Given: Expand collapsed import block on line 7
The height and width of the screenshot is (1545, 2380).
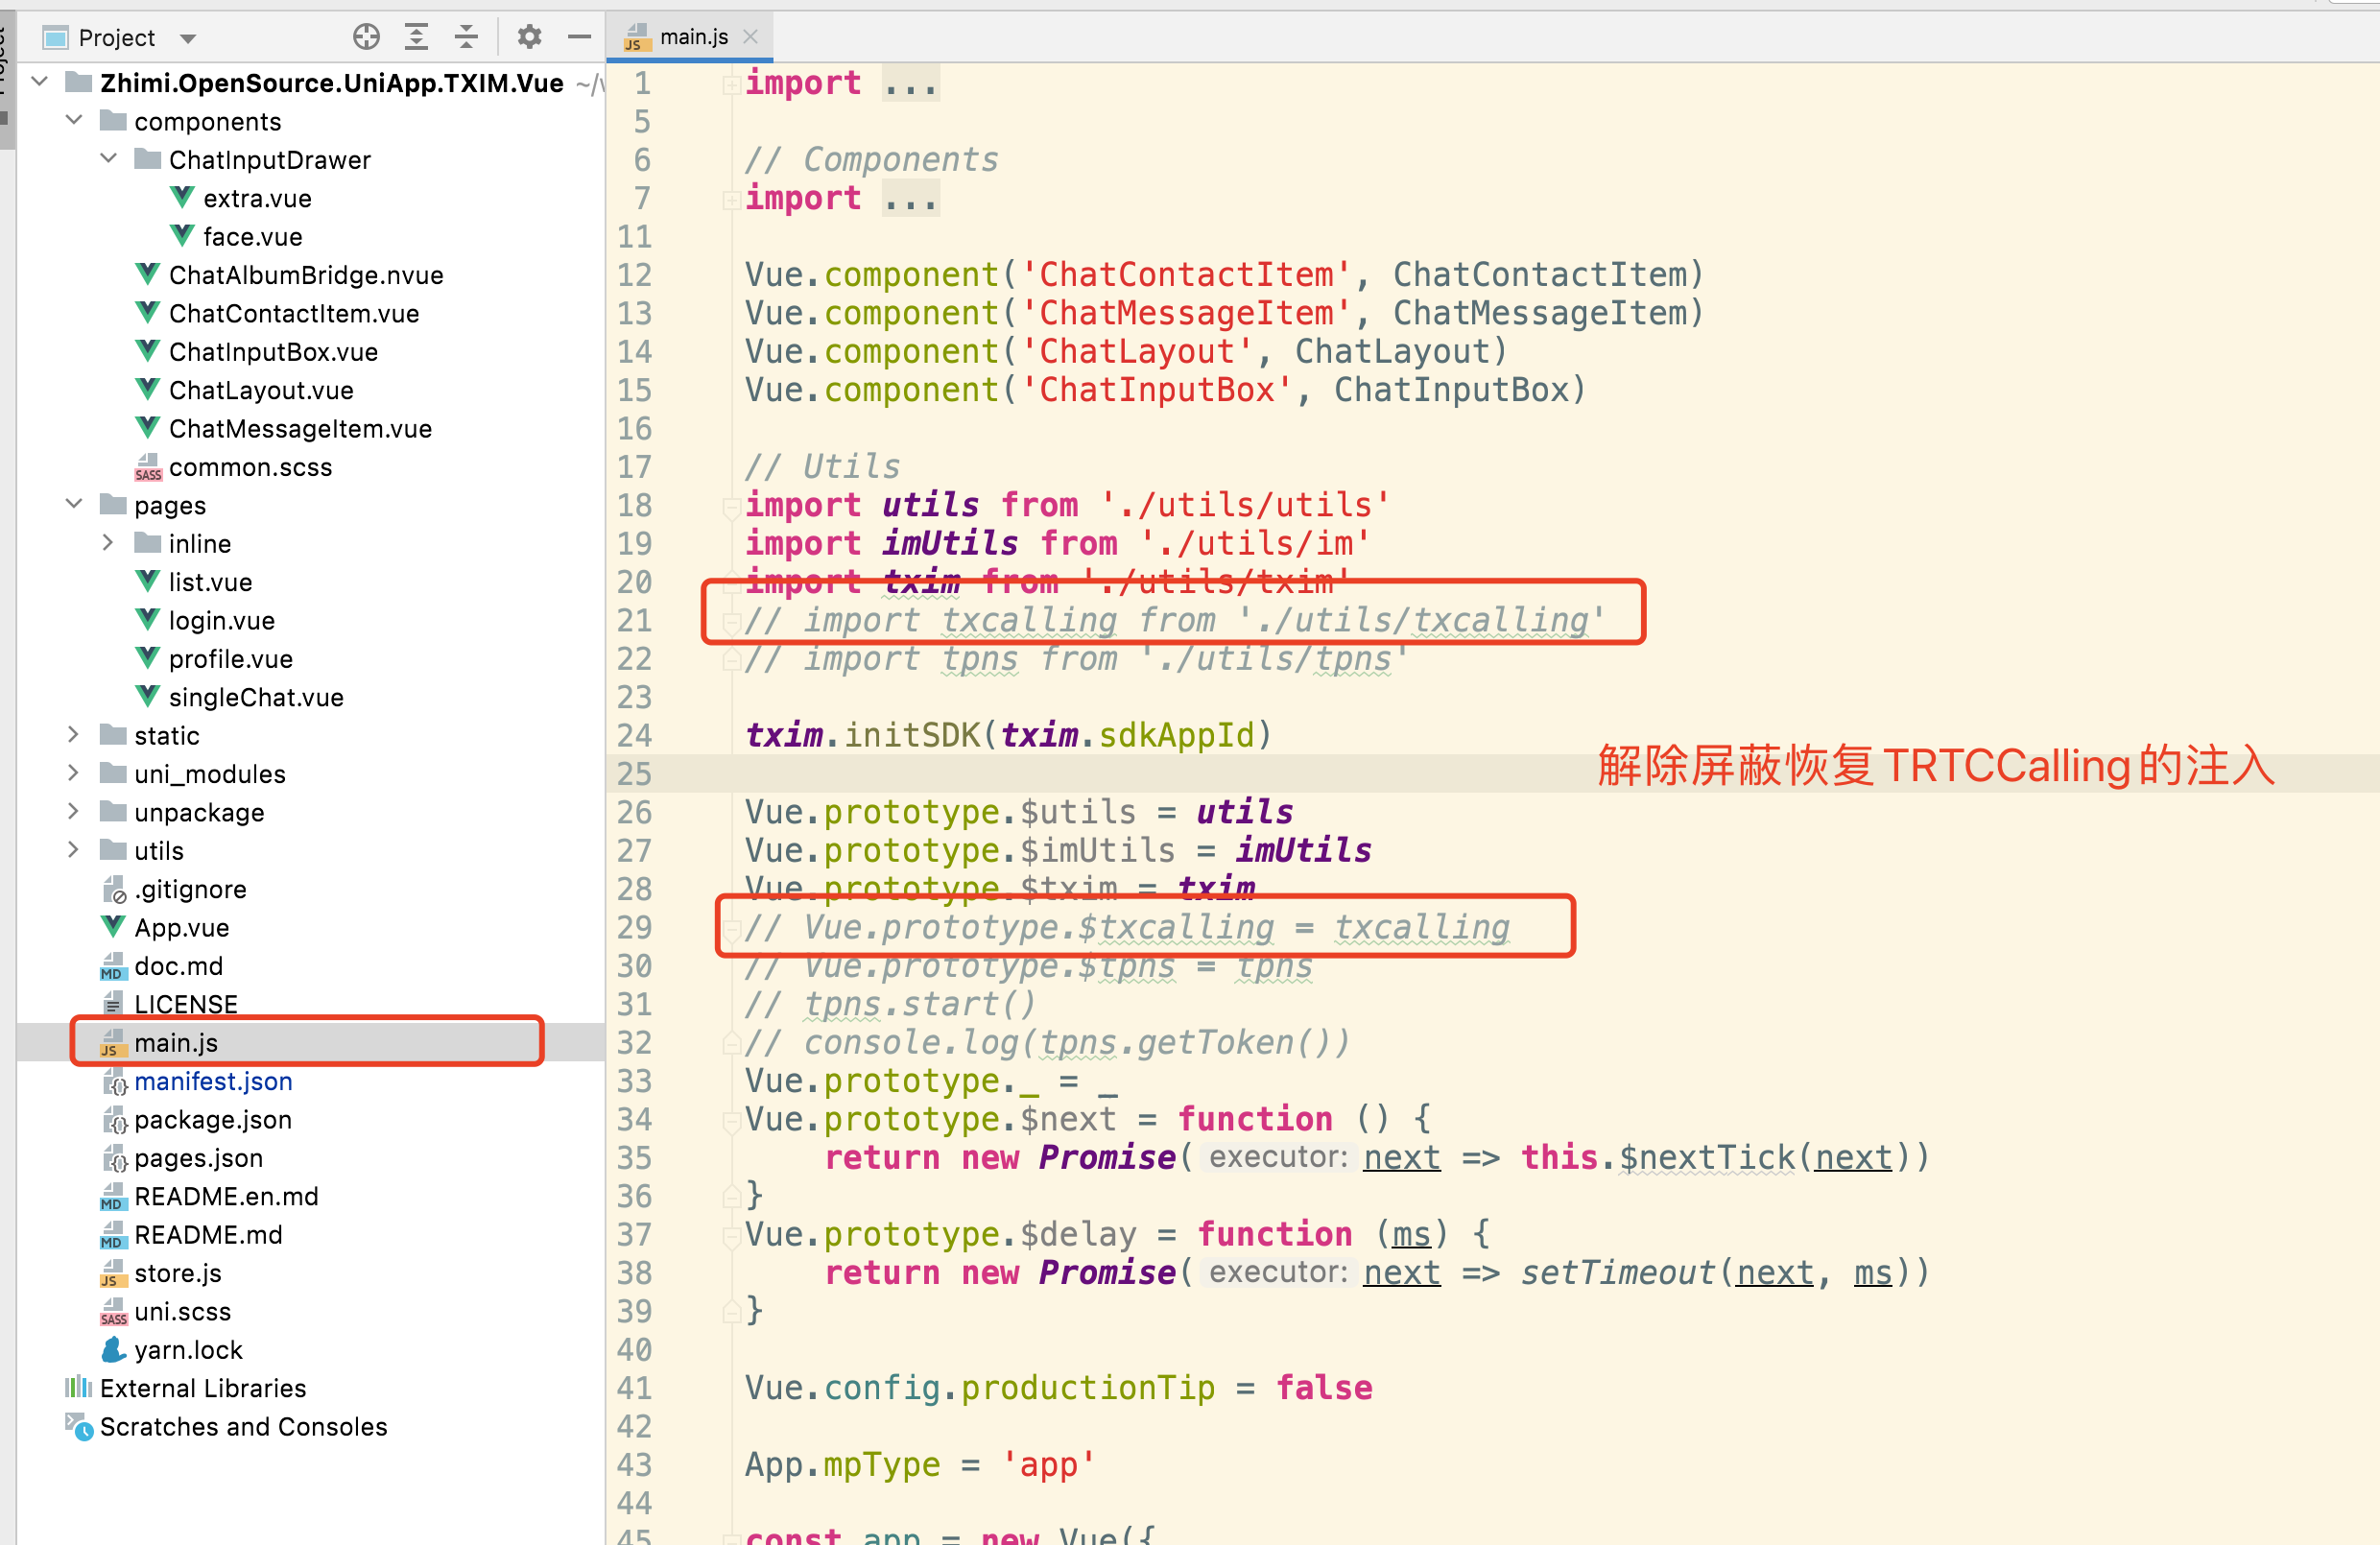Looking at the screenshot, I should [731, 199].
